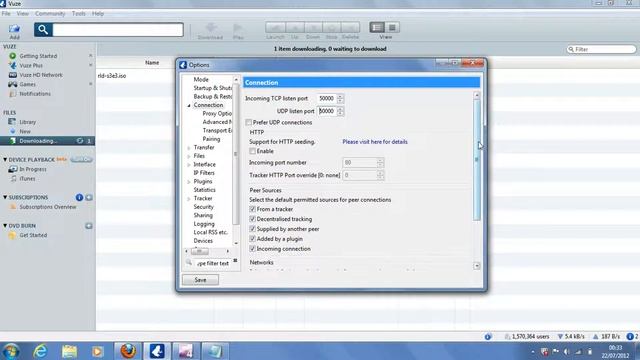
Task: Collapse the DVD Burn section
Action: pos(5,226)
